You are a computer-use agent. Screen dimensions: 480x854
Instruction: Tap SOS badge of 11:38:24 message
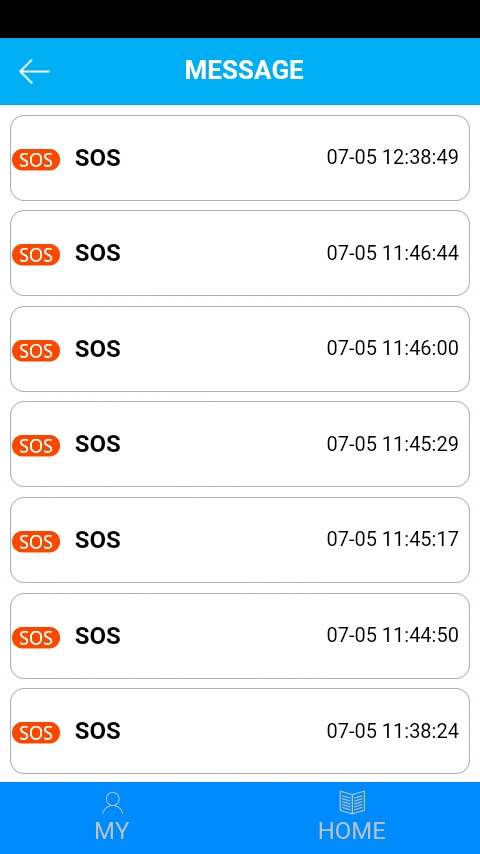pyautogui.click(x=35, y=733)
